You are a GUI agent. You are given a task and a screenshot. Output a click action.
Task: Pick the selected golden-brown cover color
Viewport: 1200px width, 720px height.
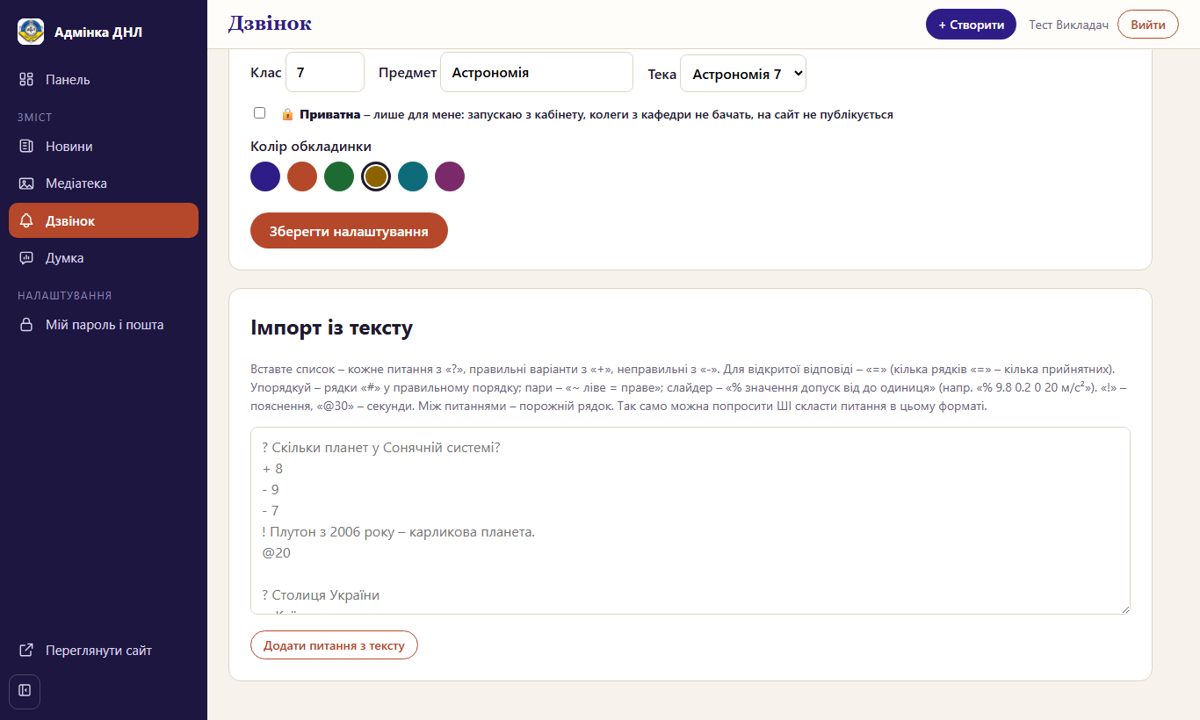[x=376, y=176]
